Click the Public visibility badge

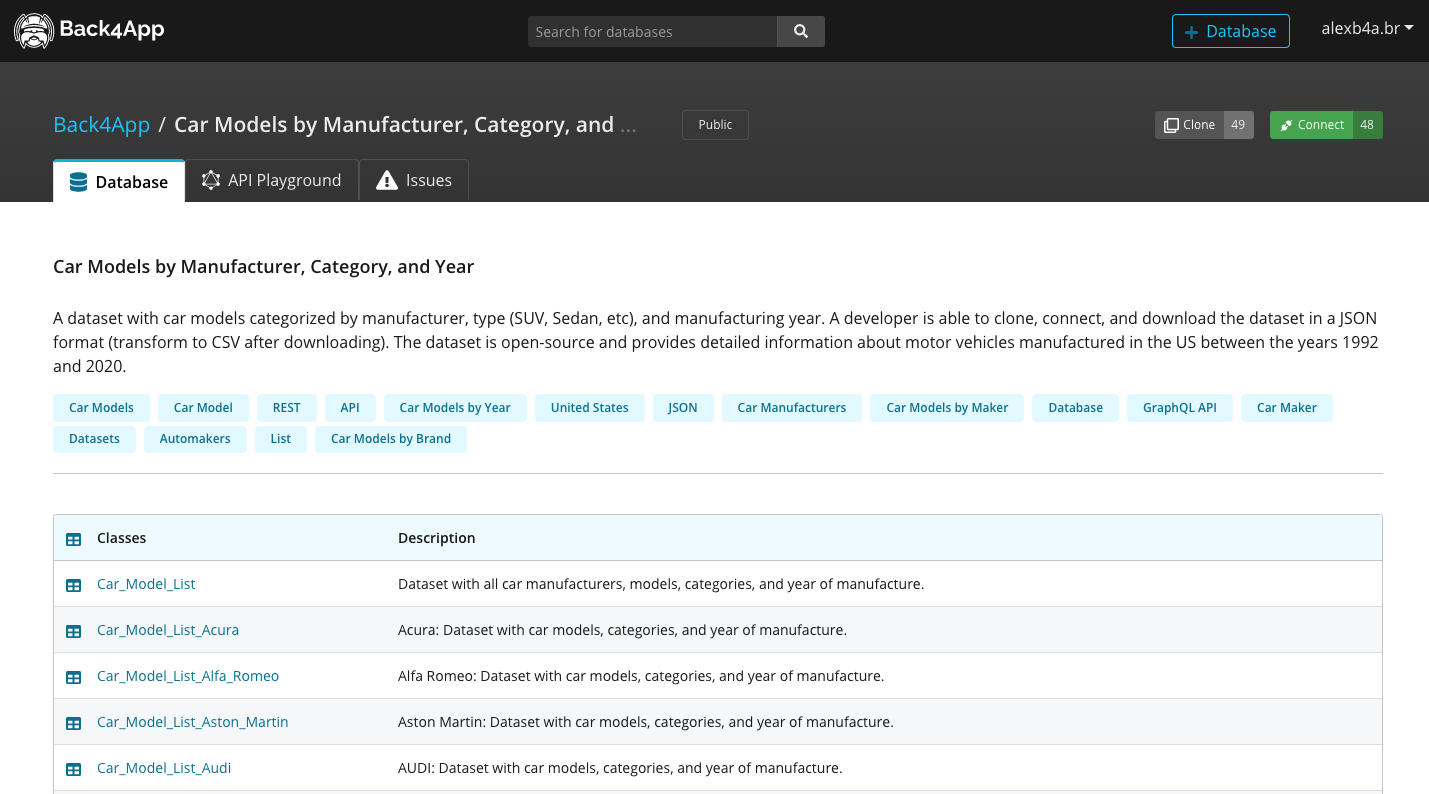715,125
